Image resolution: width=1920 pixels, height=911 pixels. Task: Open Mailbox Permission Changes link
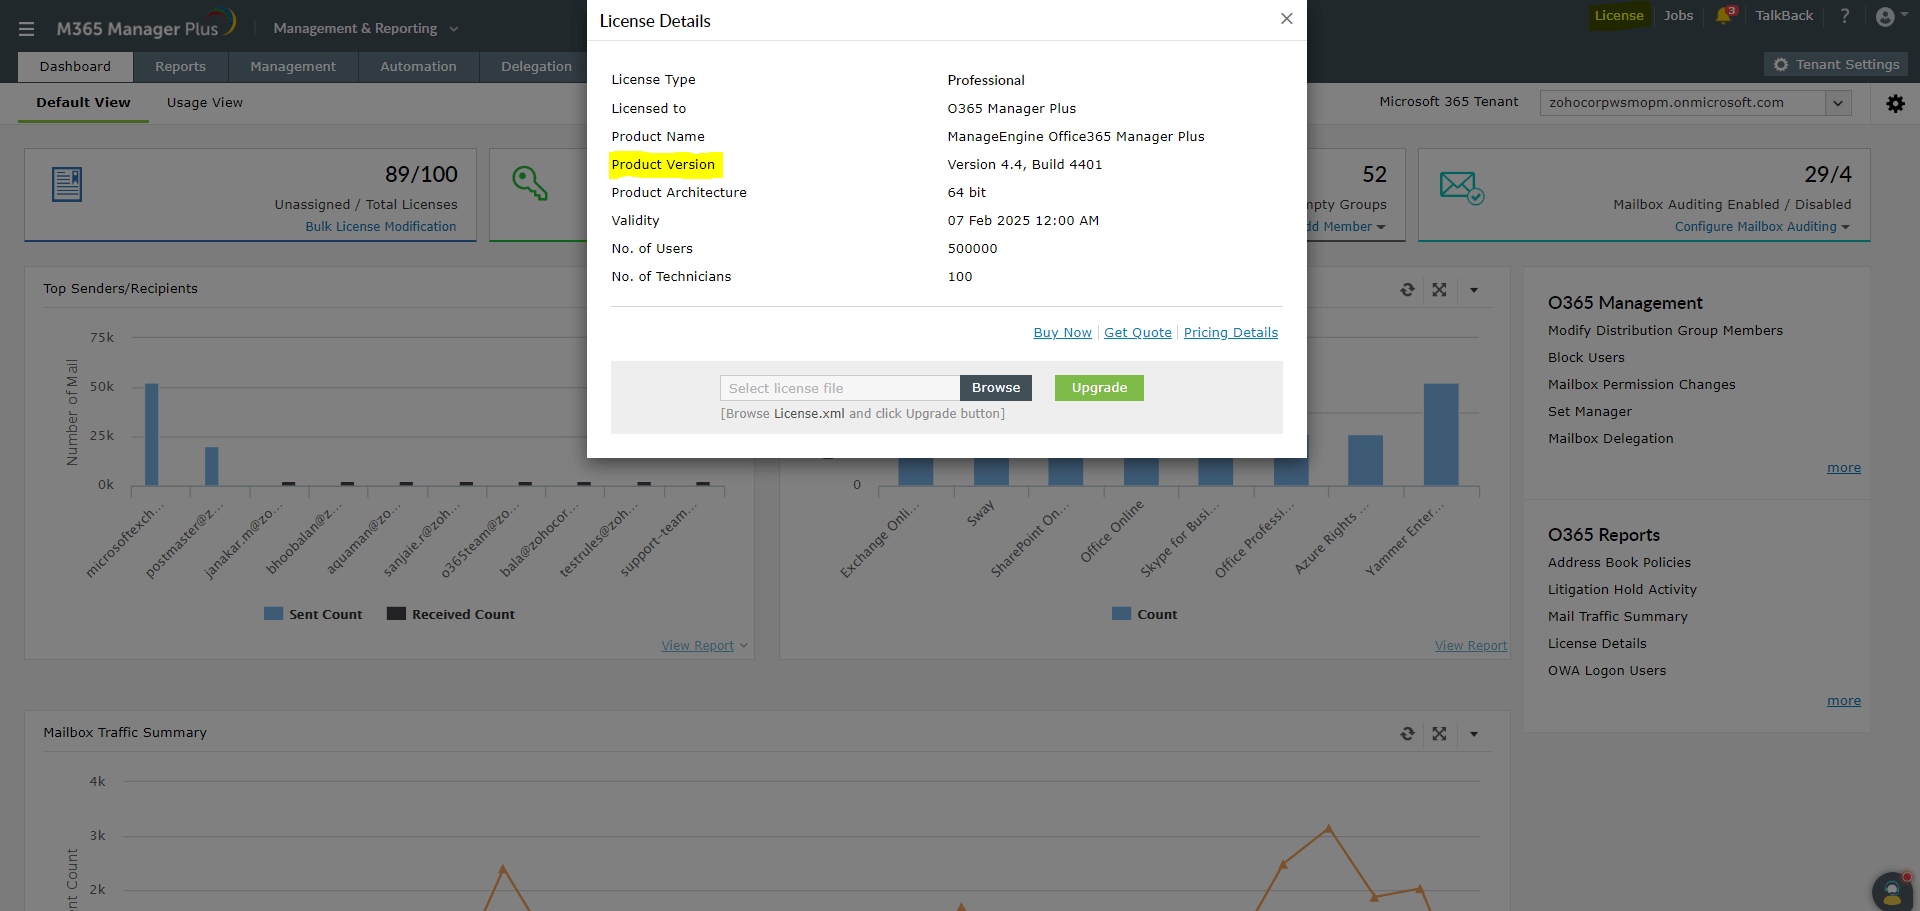click(x=1641, y=385)
